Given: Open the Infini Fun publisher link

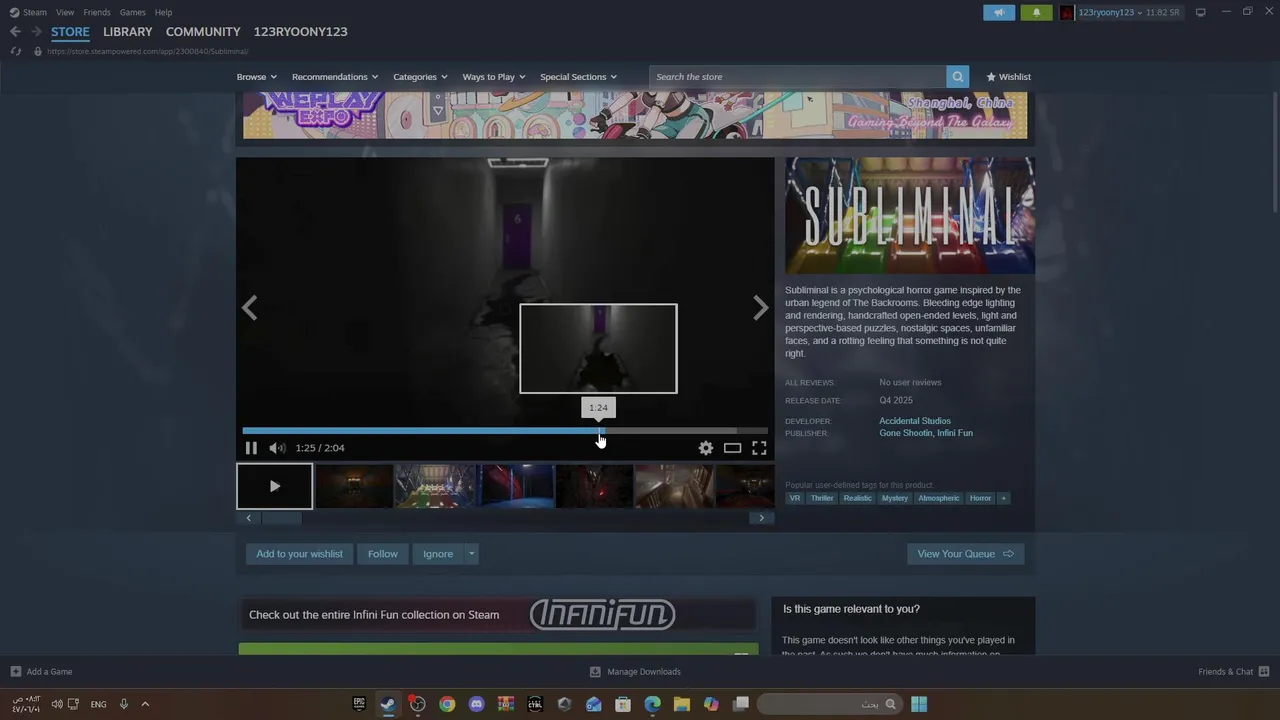Looking at the screenshot, I should tap(954, 433).
